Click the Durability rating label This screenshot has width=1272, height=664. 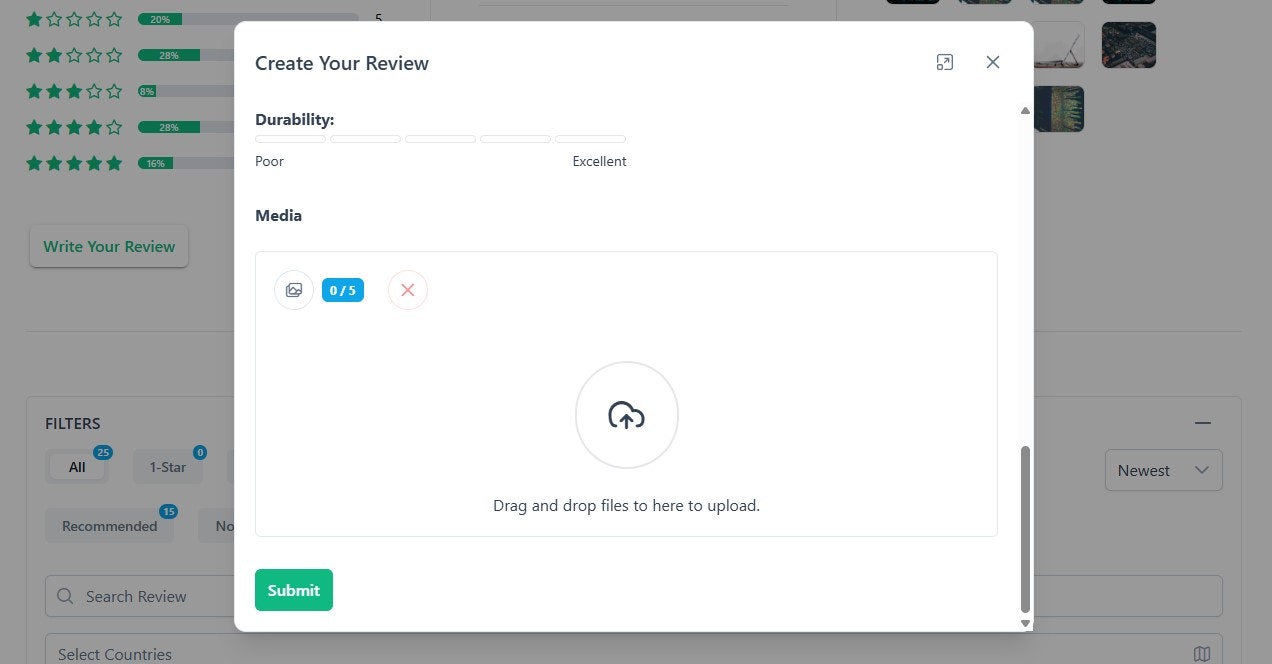[x=294, y=119]
